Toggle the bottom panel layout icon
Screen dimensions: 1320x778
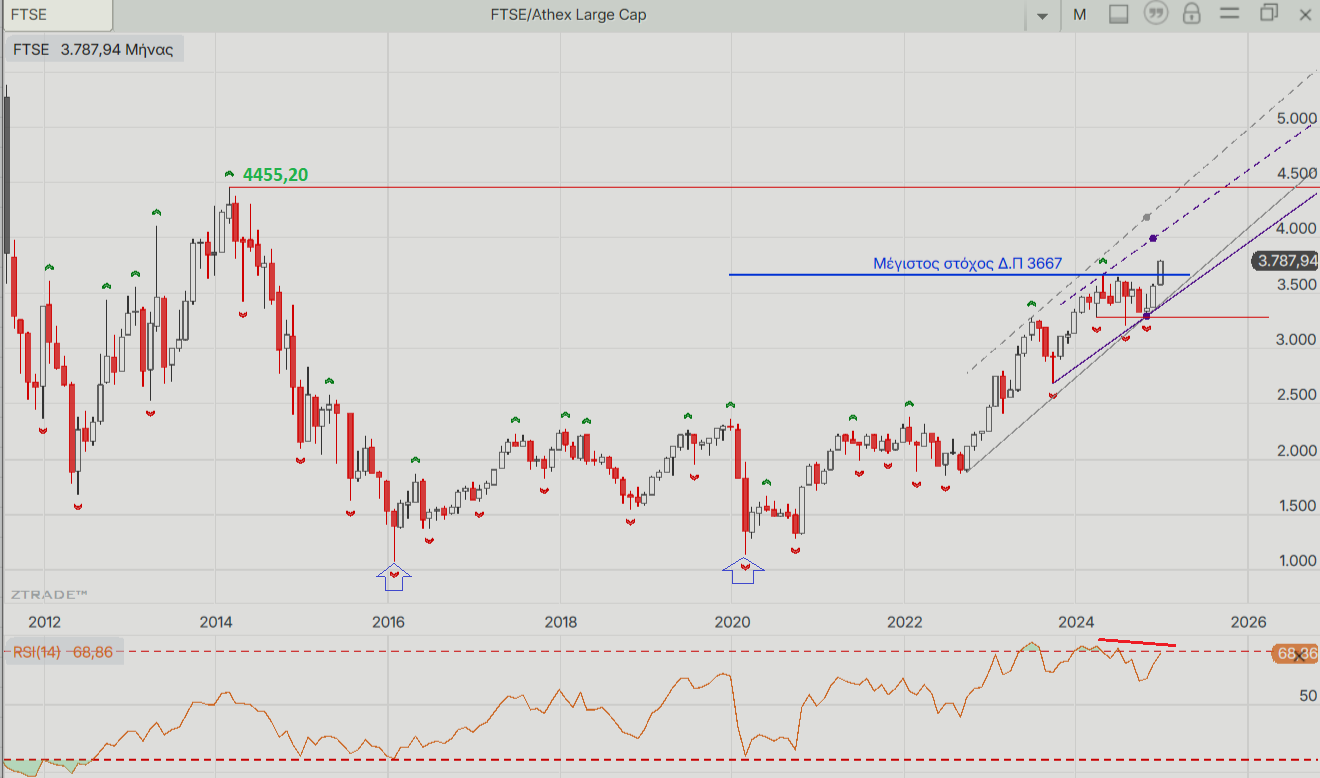point(1119,14)
